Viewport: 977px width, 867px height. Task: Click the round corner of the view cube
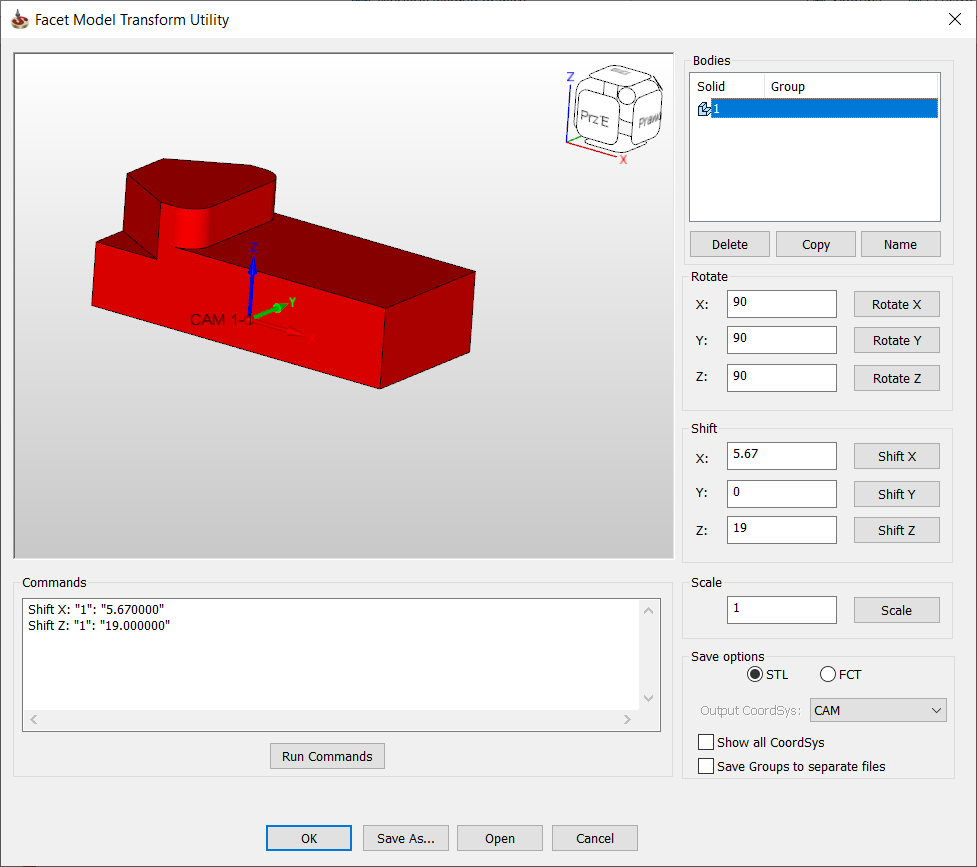click(x=629, y=96)
